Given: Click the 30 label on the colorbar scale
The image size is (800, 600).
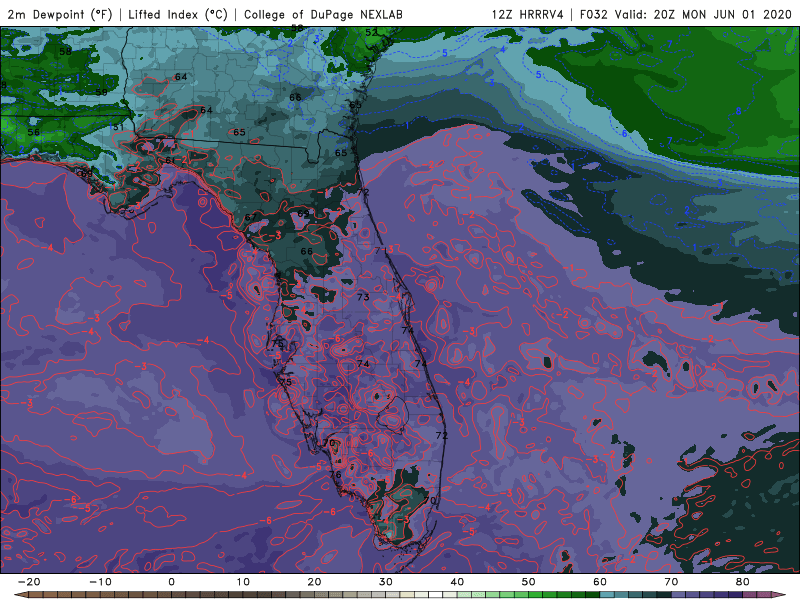Looking at the screenshot, I should 386,582.
